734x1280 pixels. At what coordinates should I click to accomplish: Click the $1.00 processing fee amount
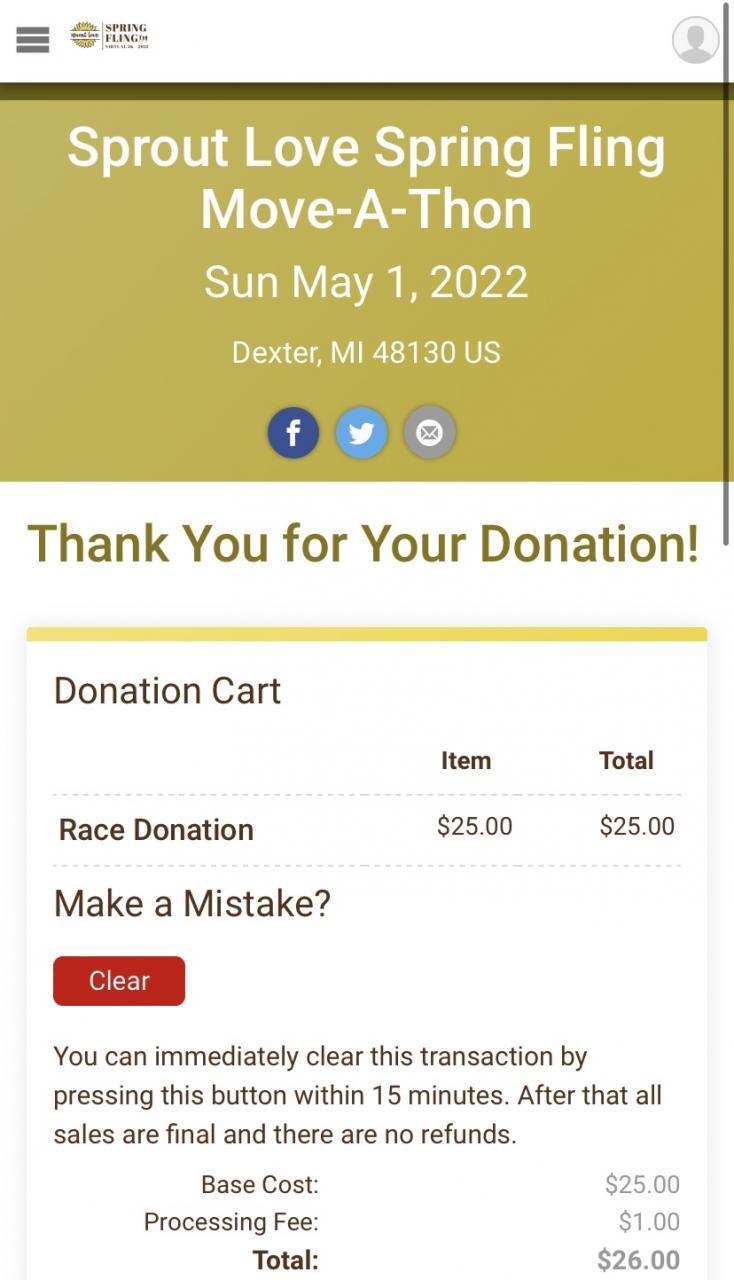(649, 1222)
